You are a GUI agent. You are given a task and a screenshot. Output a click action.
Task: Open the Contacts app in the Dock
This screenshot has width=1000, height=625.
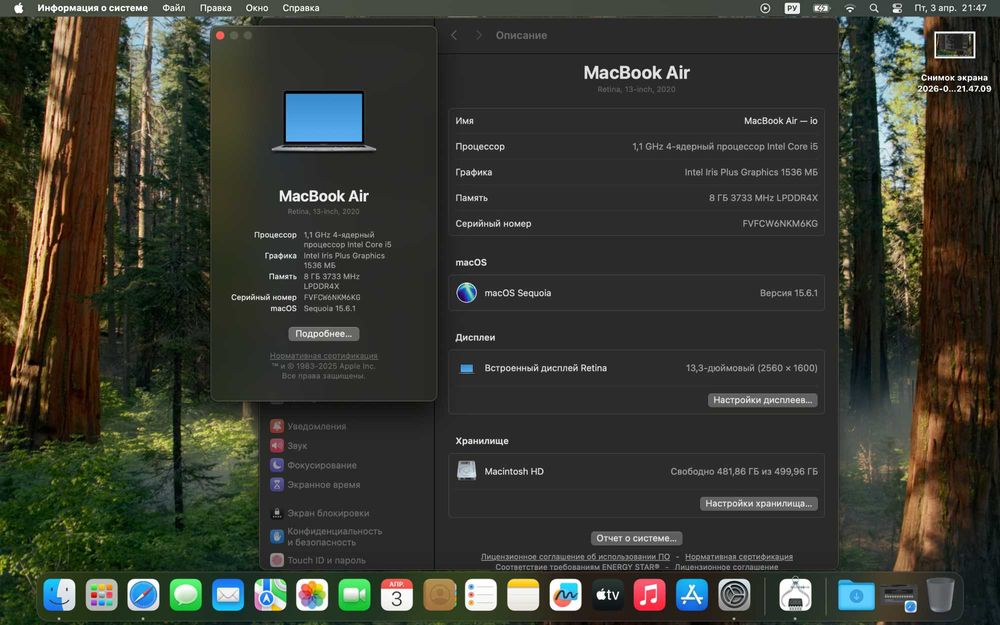point(439,596)
